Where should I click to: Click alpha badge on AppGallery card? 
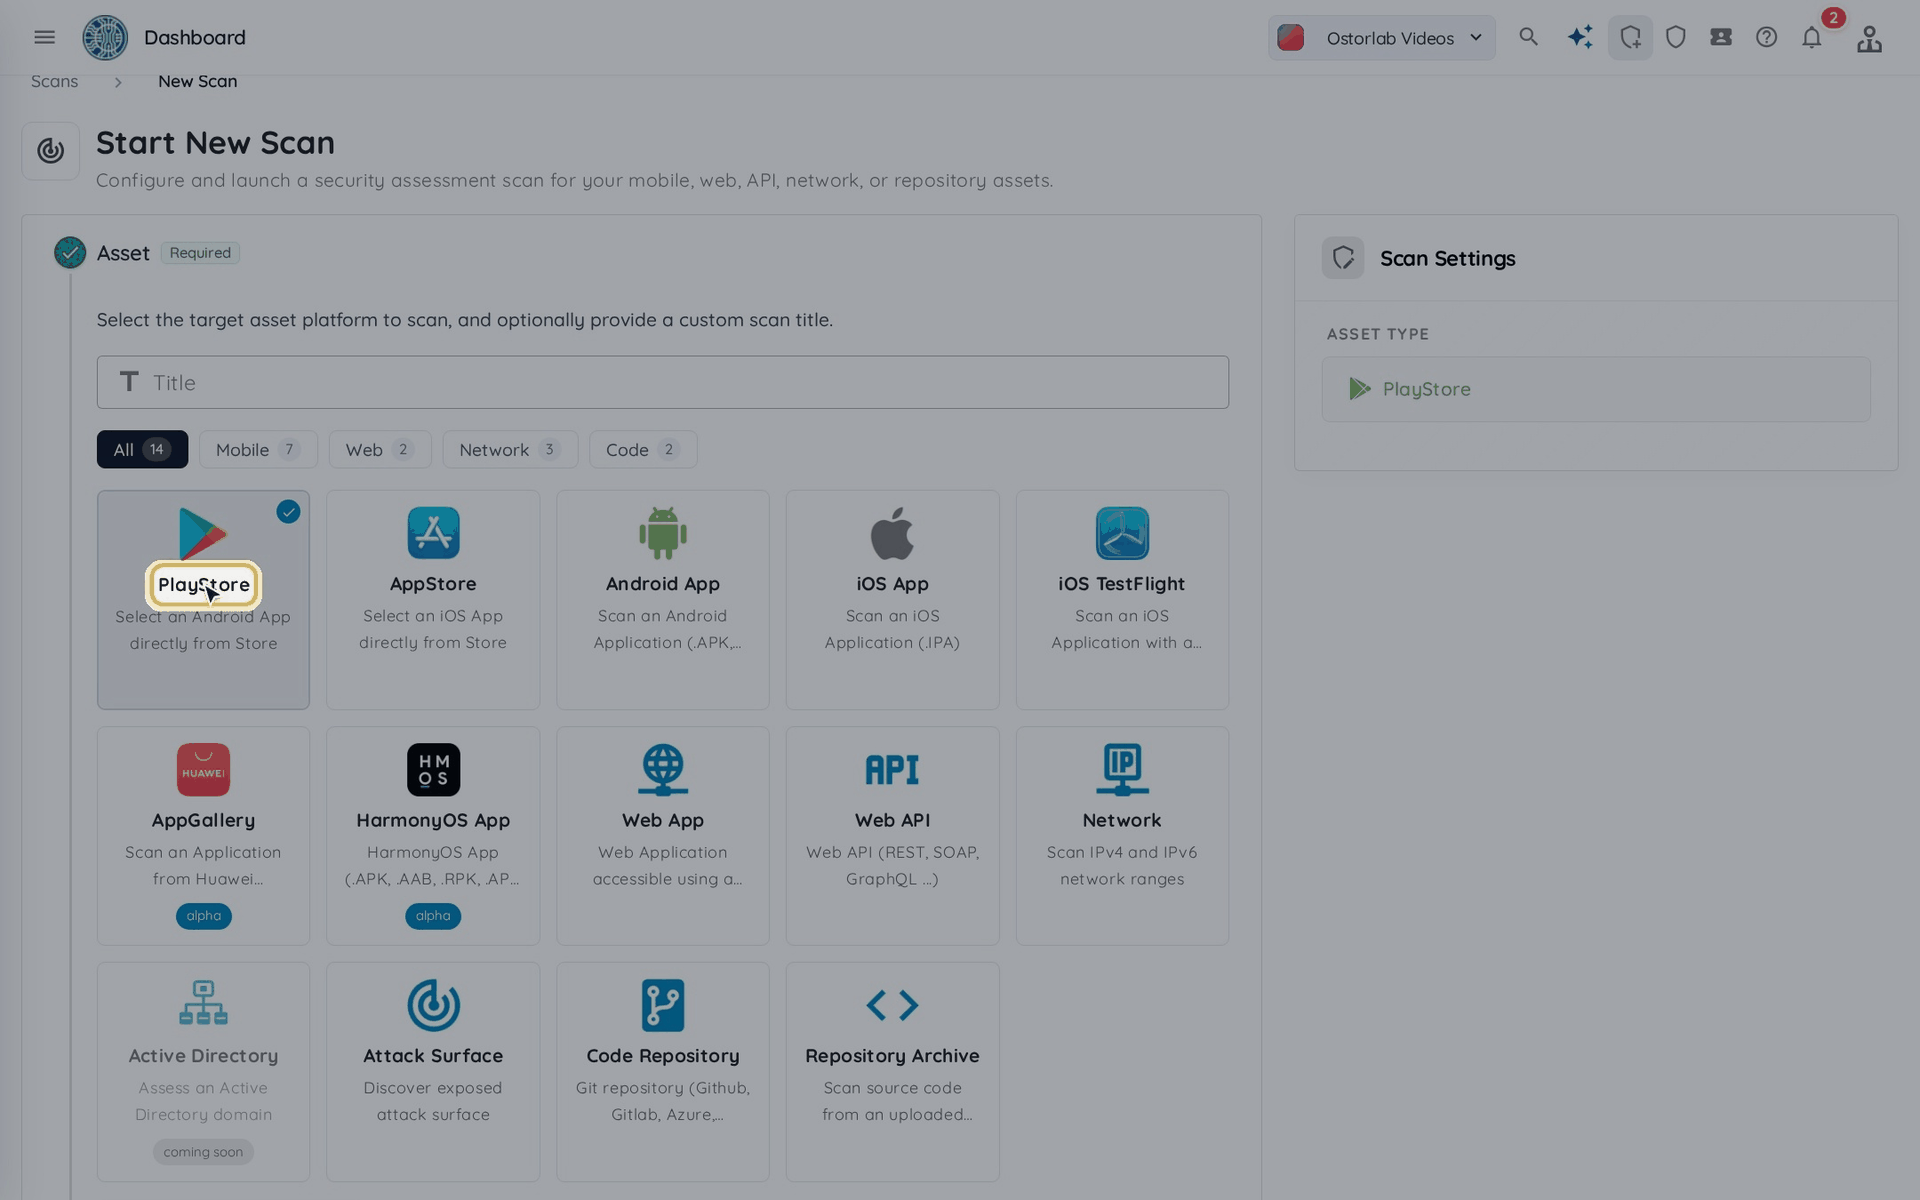coord(203,916)
